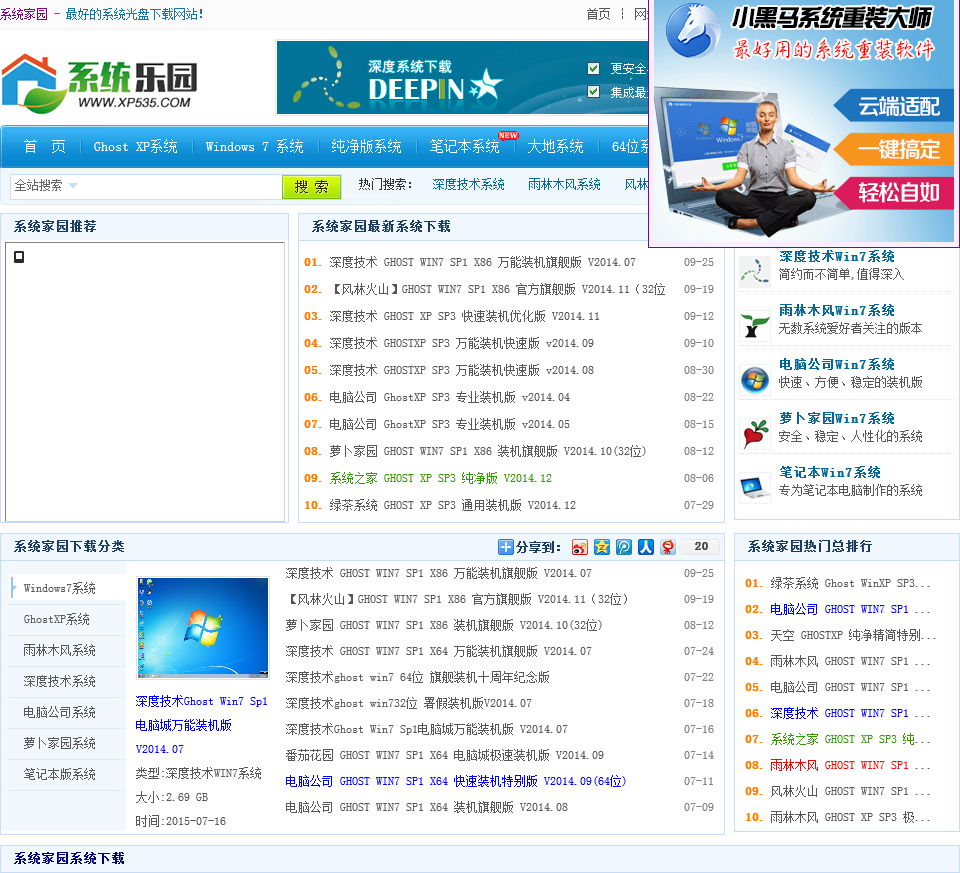Screen dimensions: 960x873
Task: Open Windows 7 系统 navigation item
Action: (x=254, y=146)
